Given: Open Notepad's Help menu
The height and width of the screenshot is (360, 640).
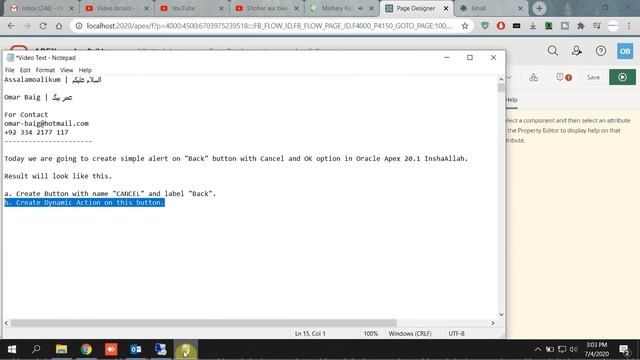Looking at the screenshot, I should click(x=85, y=70).
